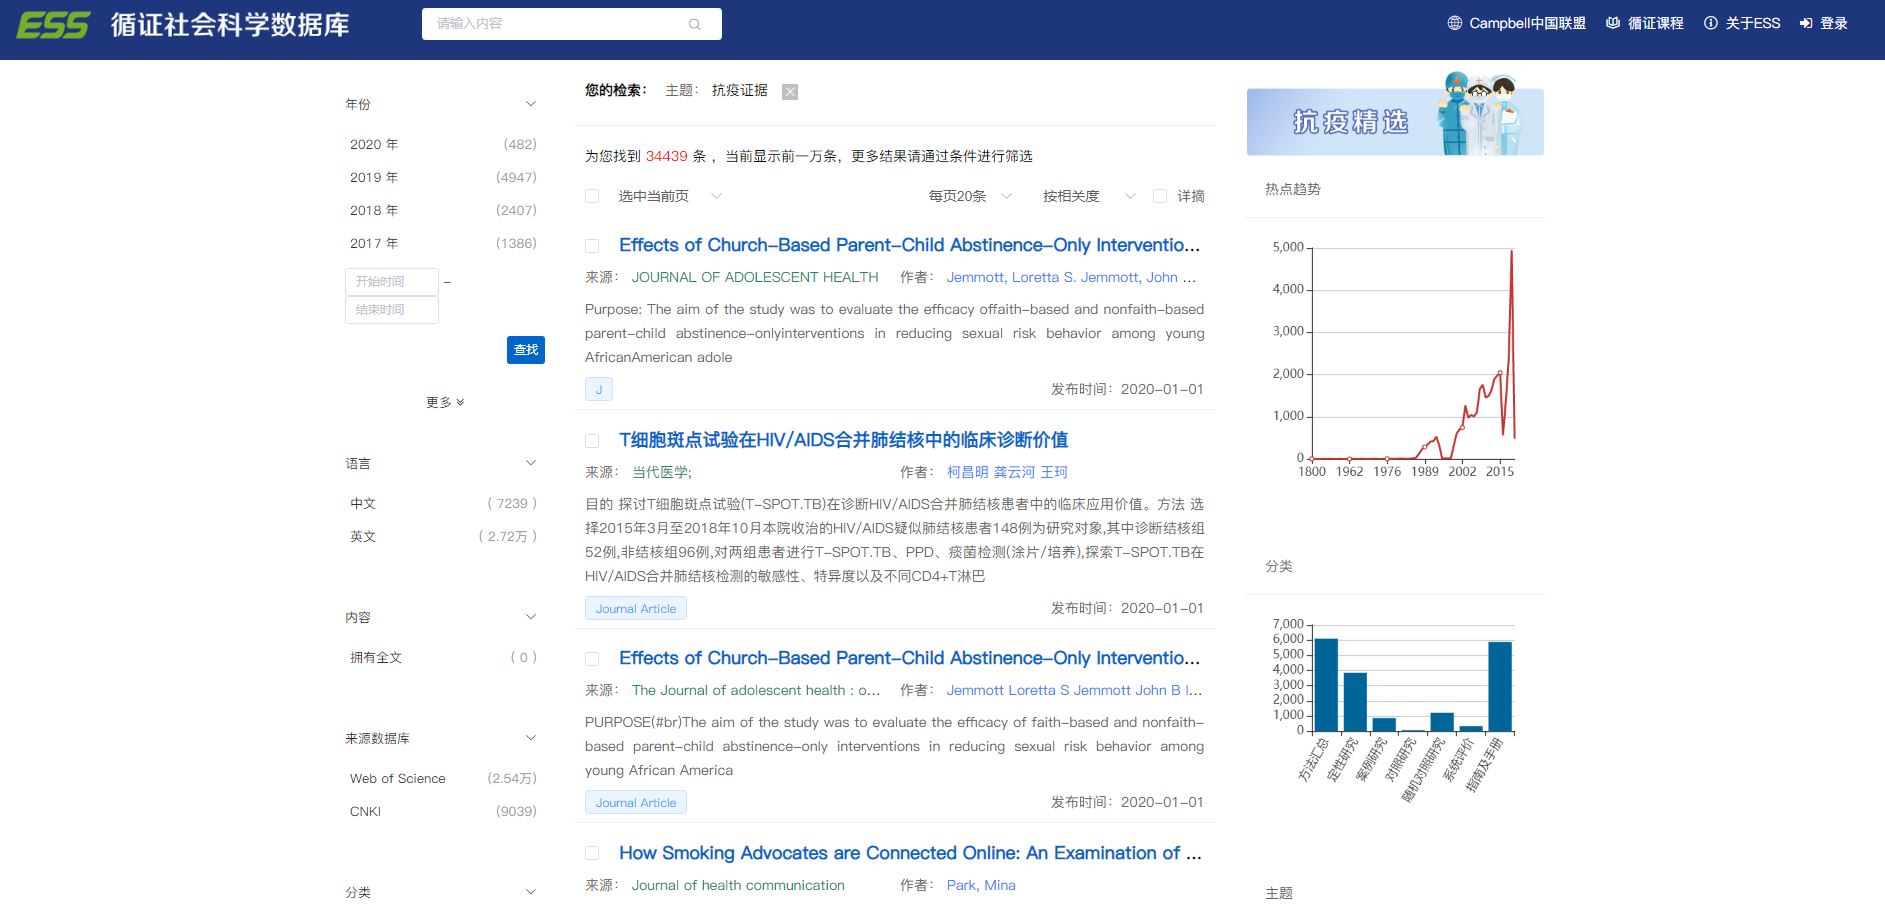Select the How Smoking Advocates result checkbox
This screenshot has width=1885, height=909.
pos(592,853)
